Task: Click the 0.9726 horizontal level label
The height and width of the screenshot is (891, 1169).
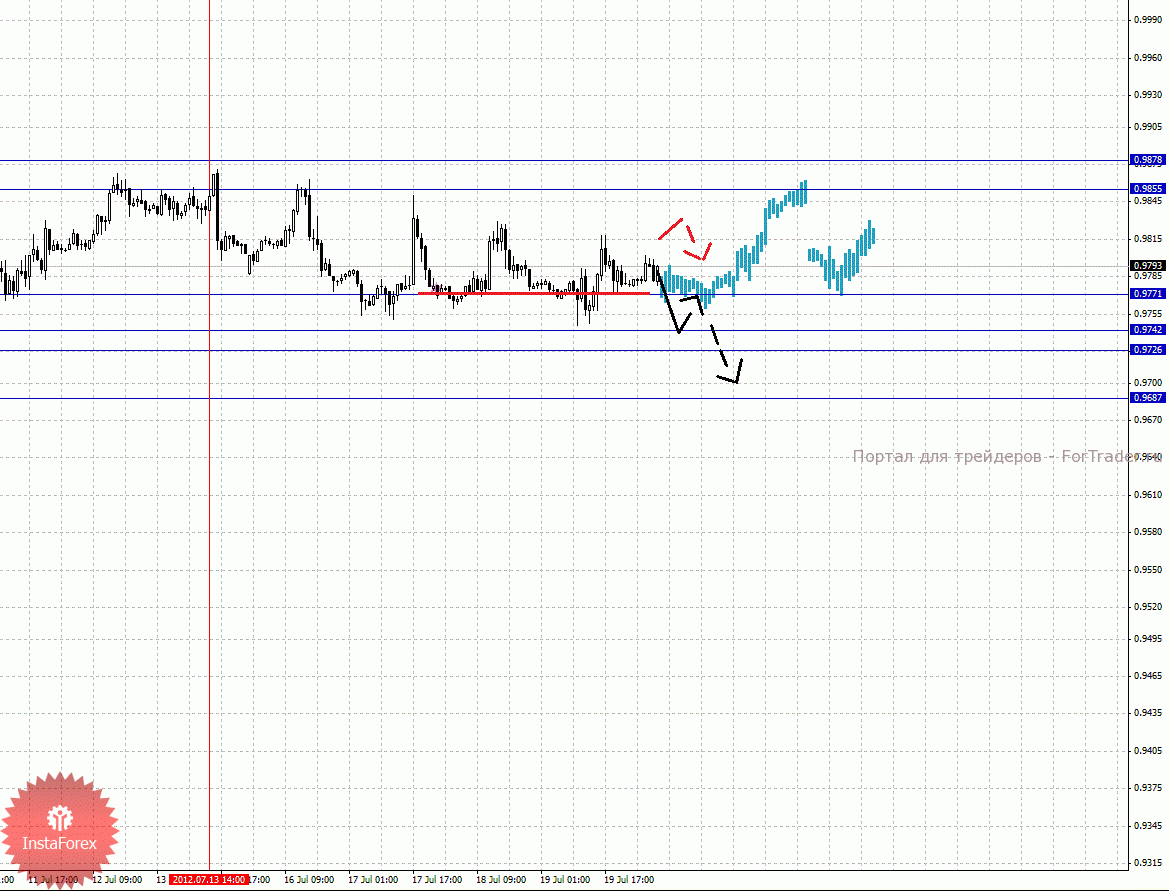Action: coord(1147,350)
